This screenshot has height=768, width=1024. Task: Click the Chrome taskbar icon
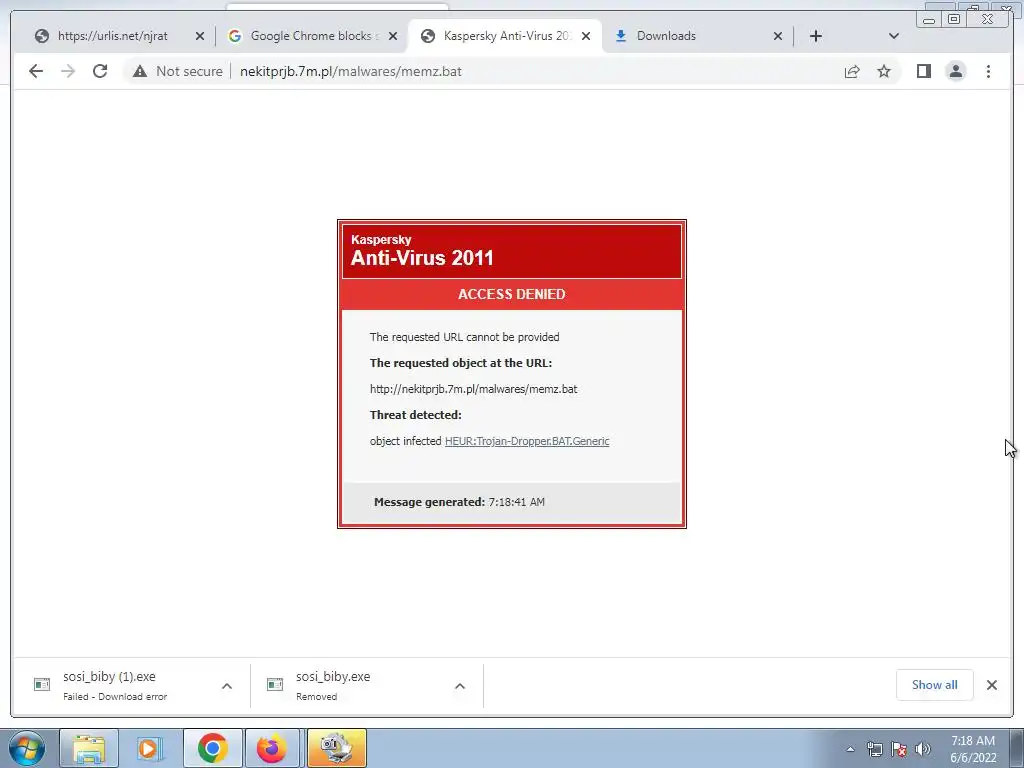click(x=213, y=748)
